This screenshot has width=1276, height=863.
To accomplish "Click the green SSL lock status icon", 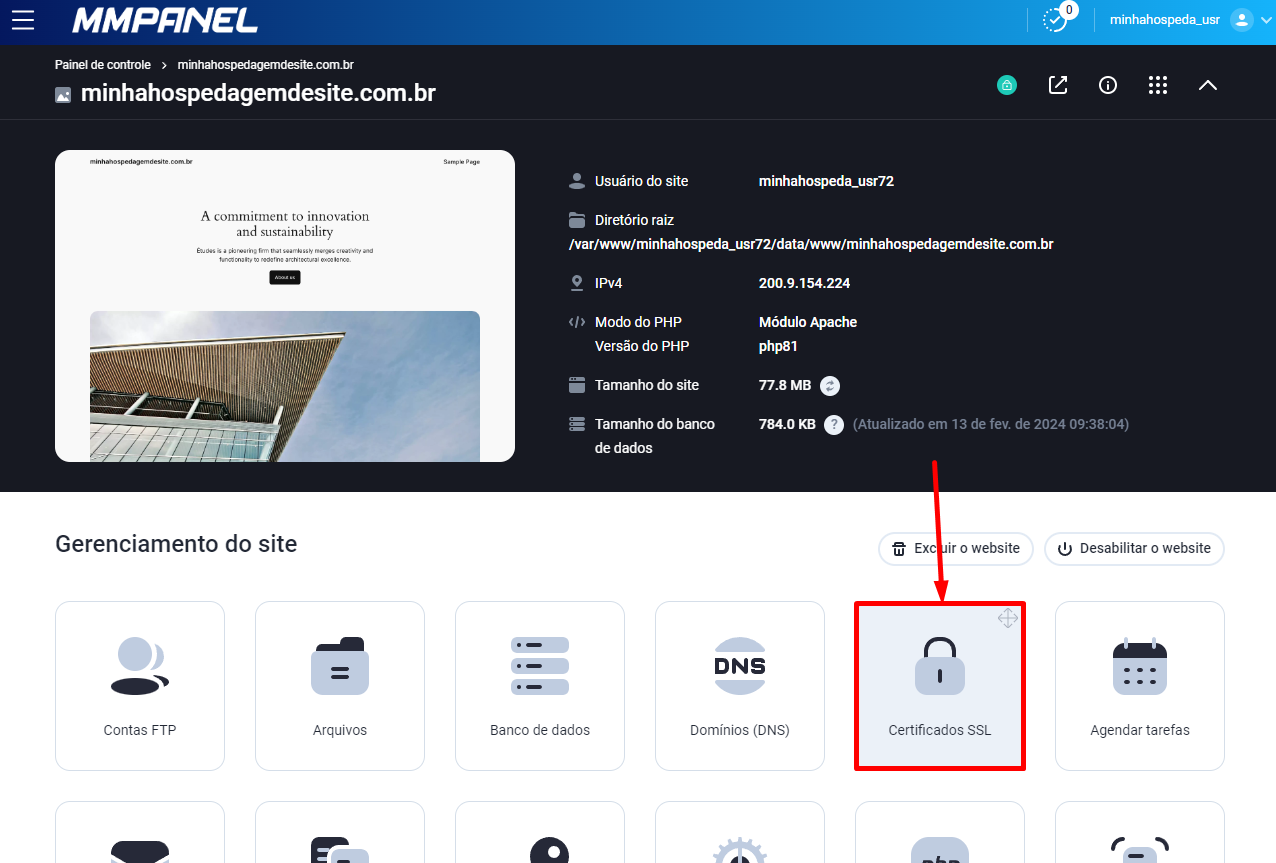I will 1007,85.
